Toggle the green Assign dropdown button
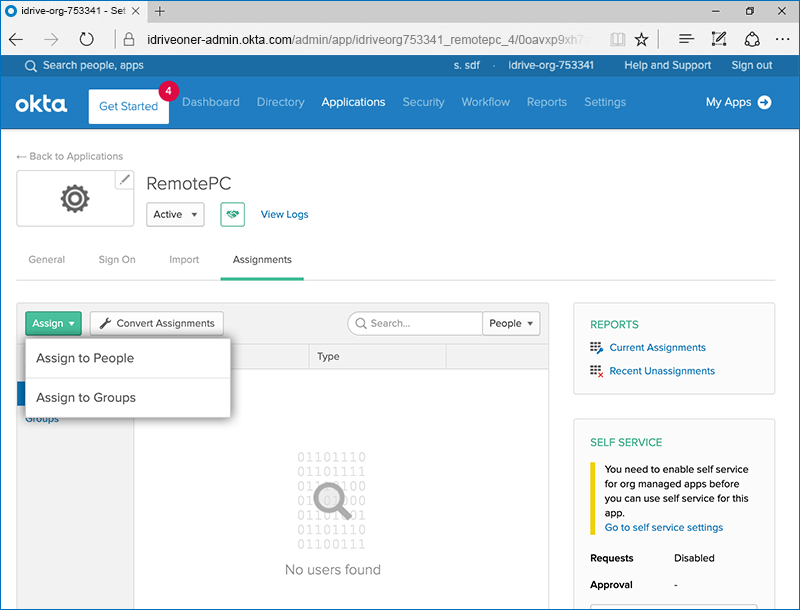The image size is (800, 610). [53, 323]
